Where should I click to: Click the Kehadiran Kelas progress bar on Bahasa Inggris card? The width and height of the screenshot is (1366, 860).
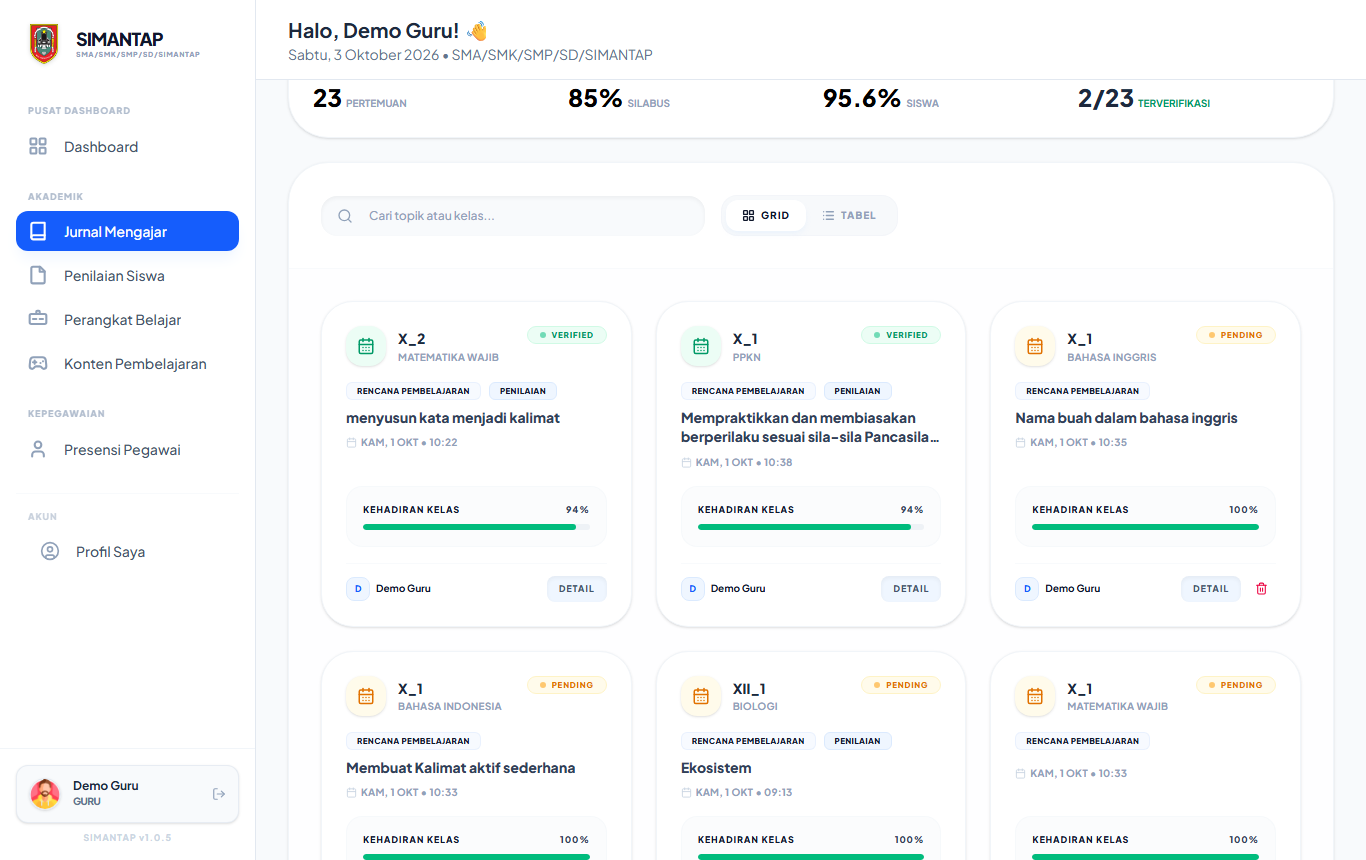(x=1145, y=527)
